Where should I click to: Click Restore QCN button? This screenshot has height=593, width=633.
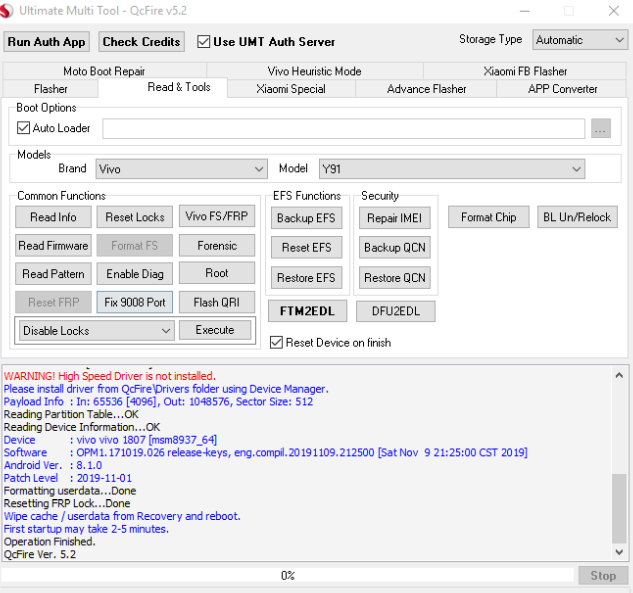point(394,278)
